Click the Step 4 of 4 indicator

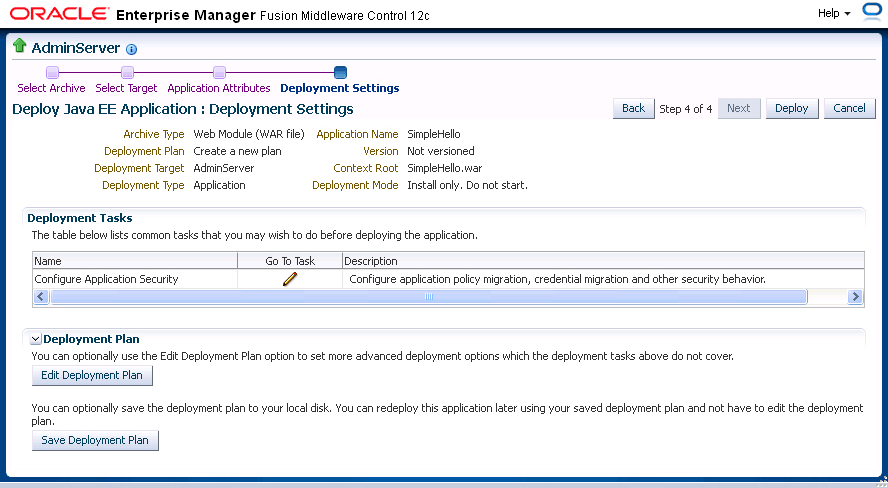click(686, 109)
